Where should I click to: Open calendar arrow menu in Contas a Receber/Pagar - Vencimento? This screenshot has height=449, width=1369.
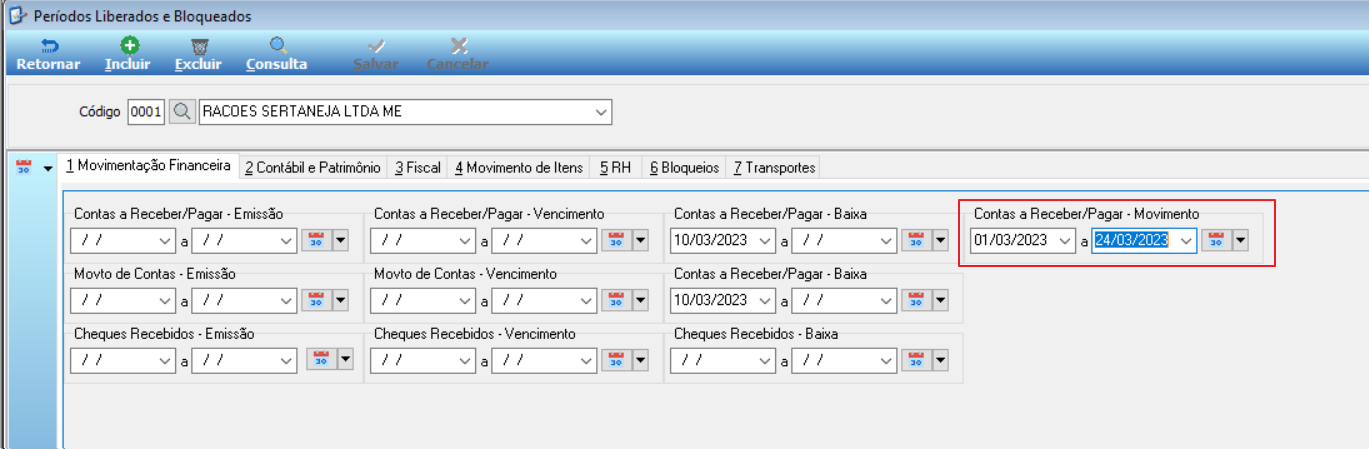pyautogui.click(x=640, y=241)
